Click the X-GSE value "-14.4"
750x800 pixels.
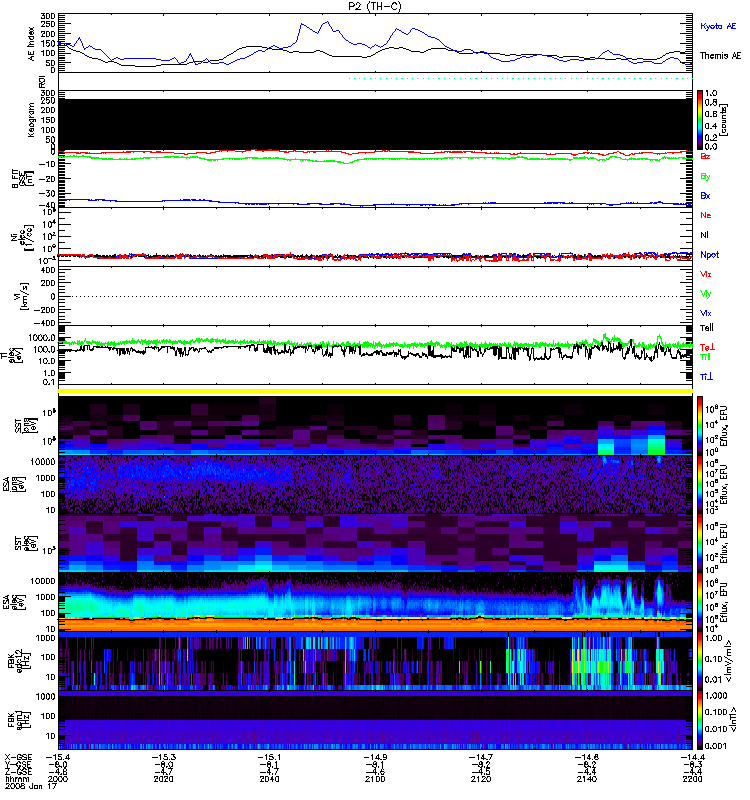click(x=692, y=757)
